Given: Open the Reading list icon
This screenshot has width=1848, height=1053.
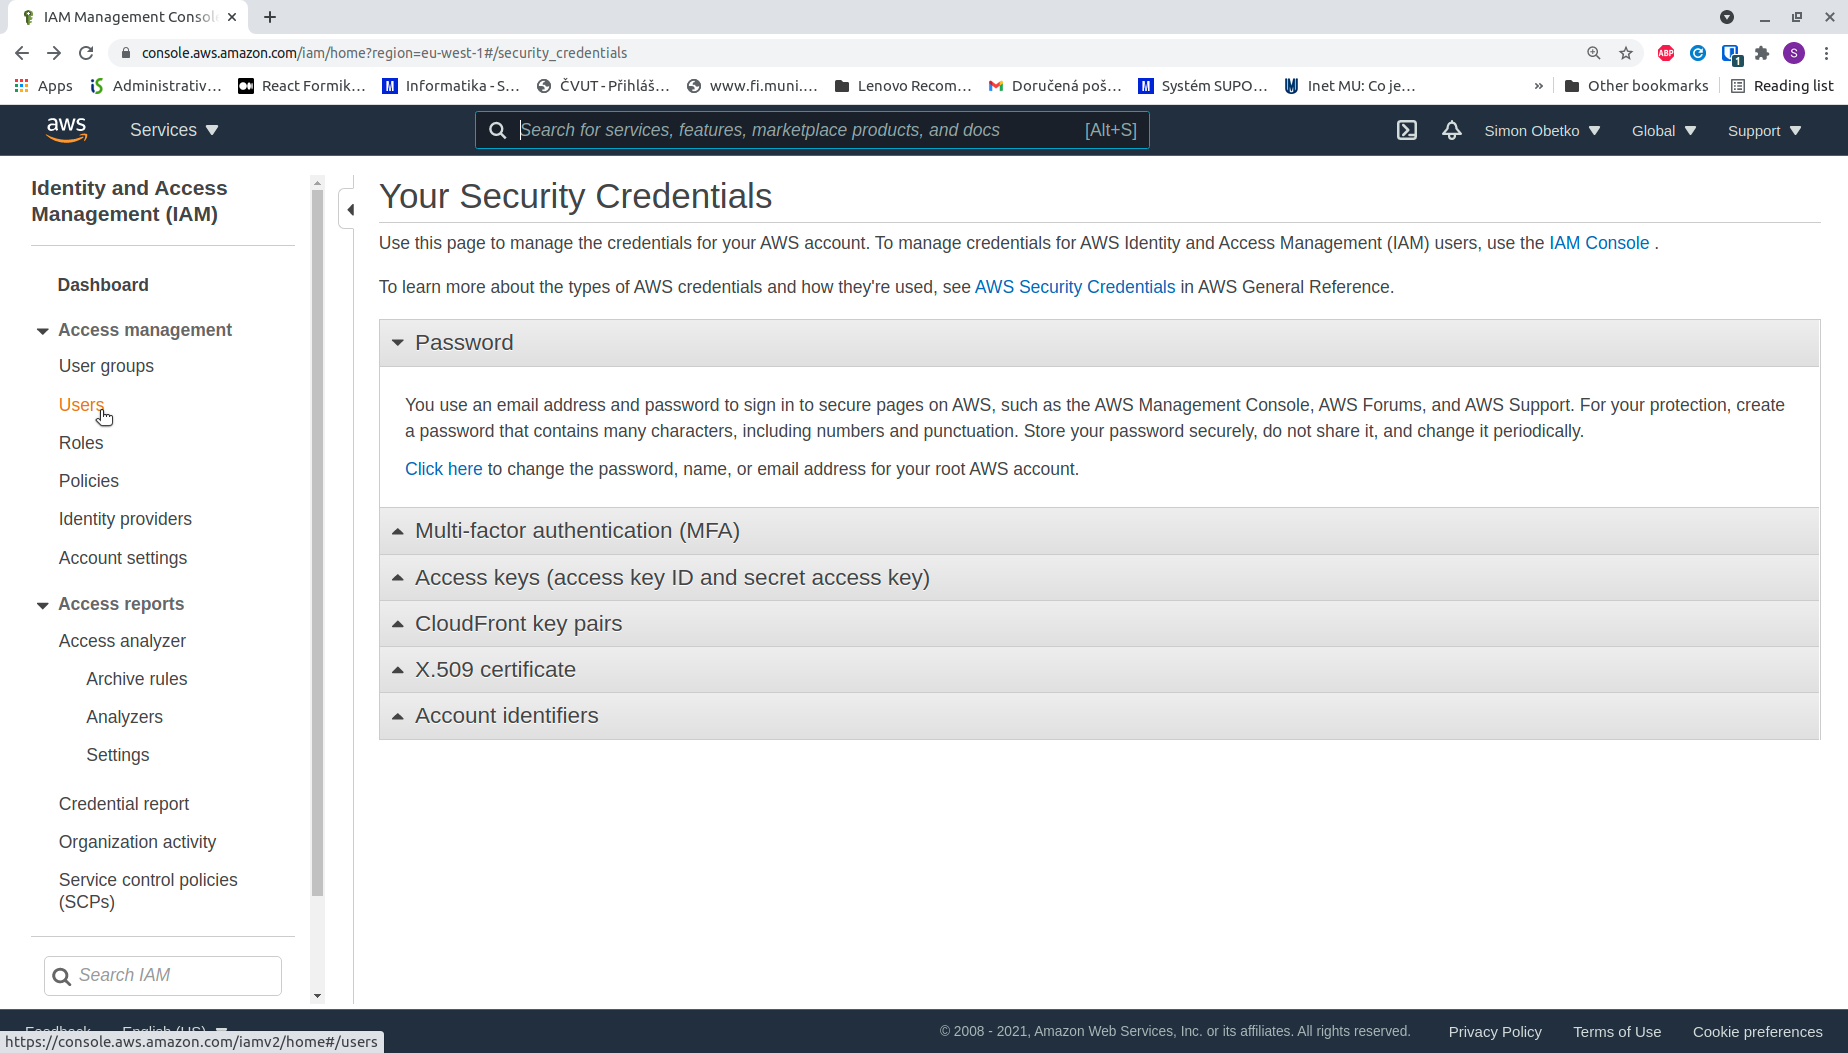Looking at the screenshot, I should point(1738,86).
